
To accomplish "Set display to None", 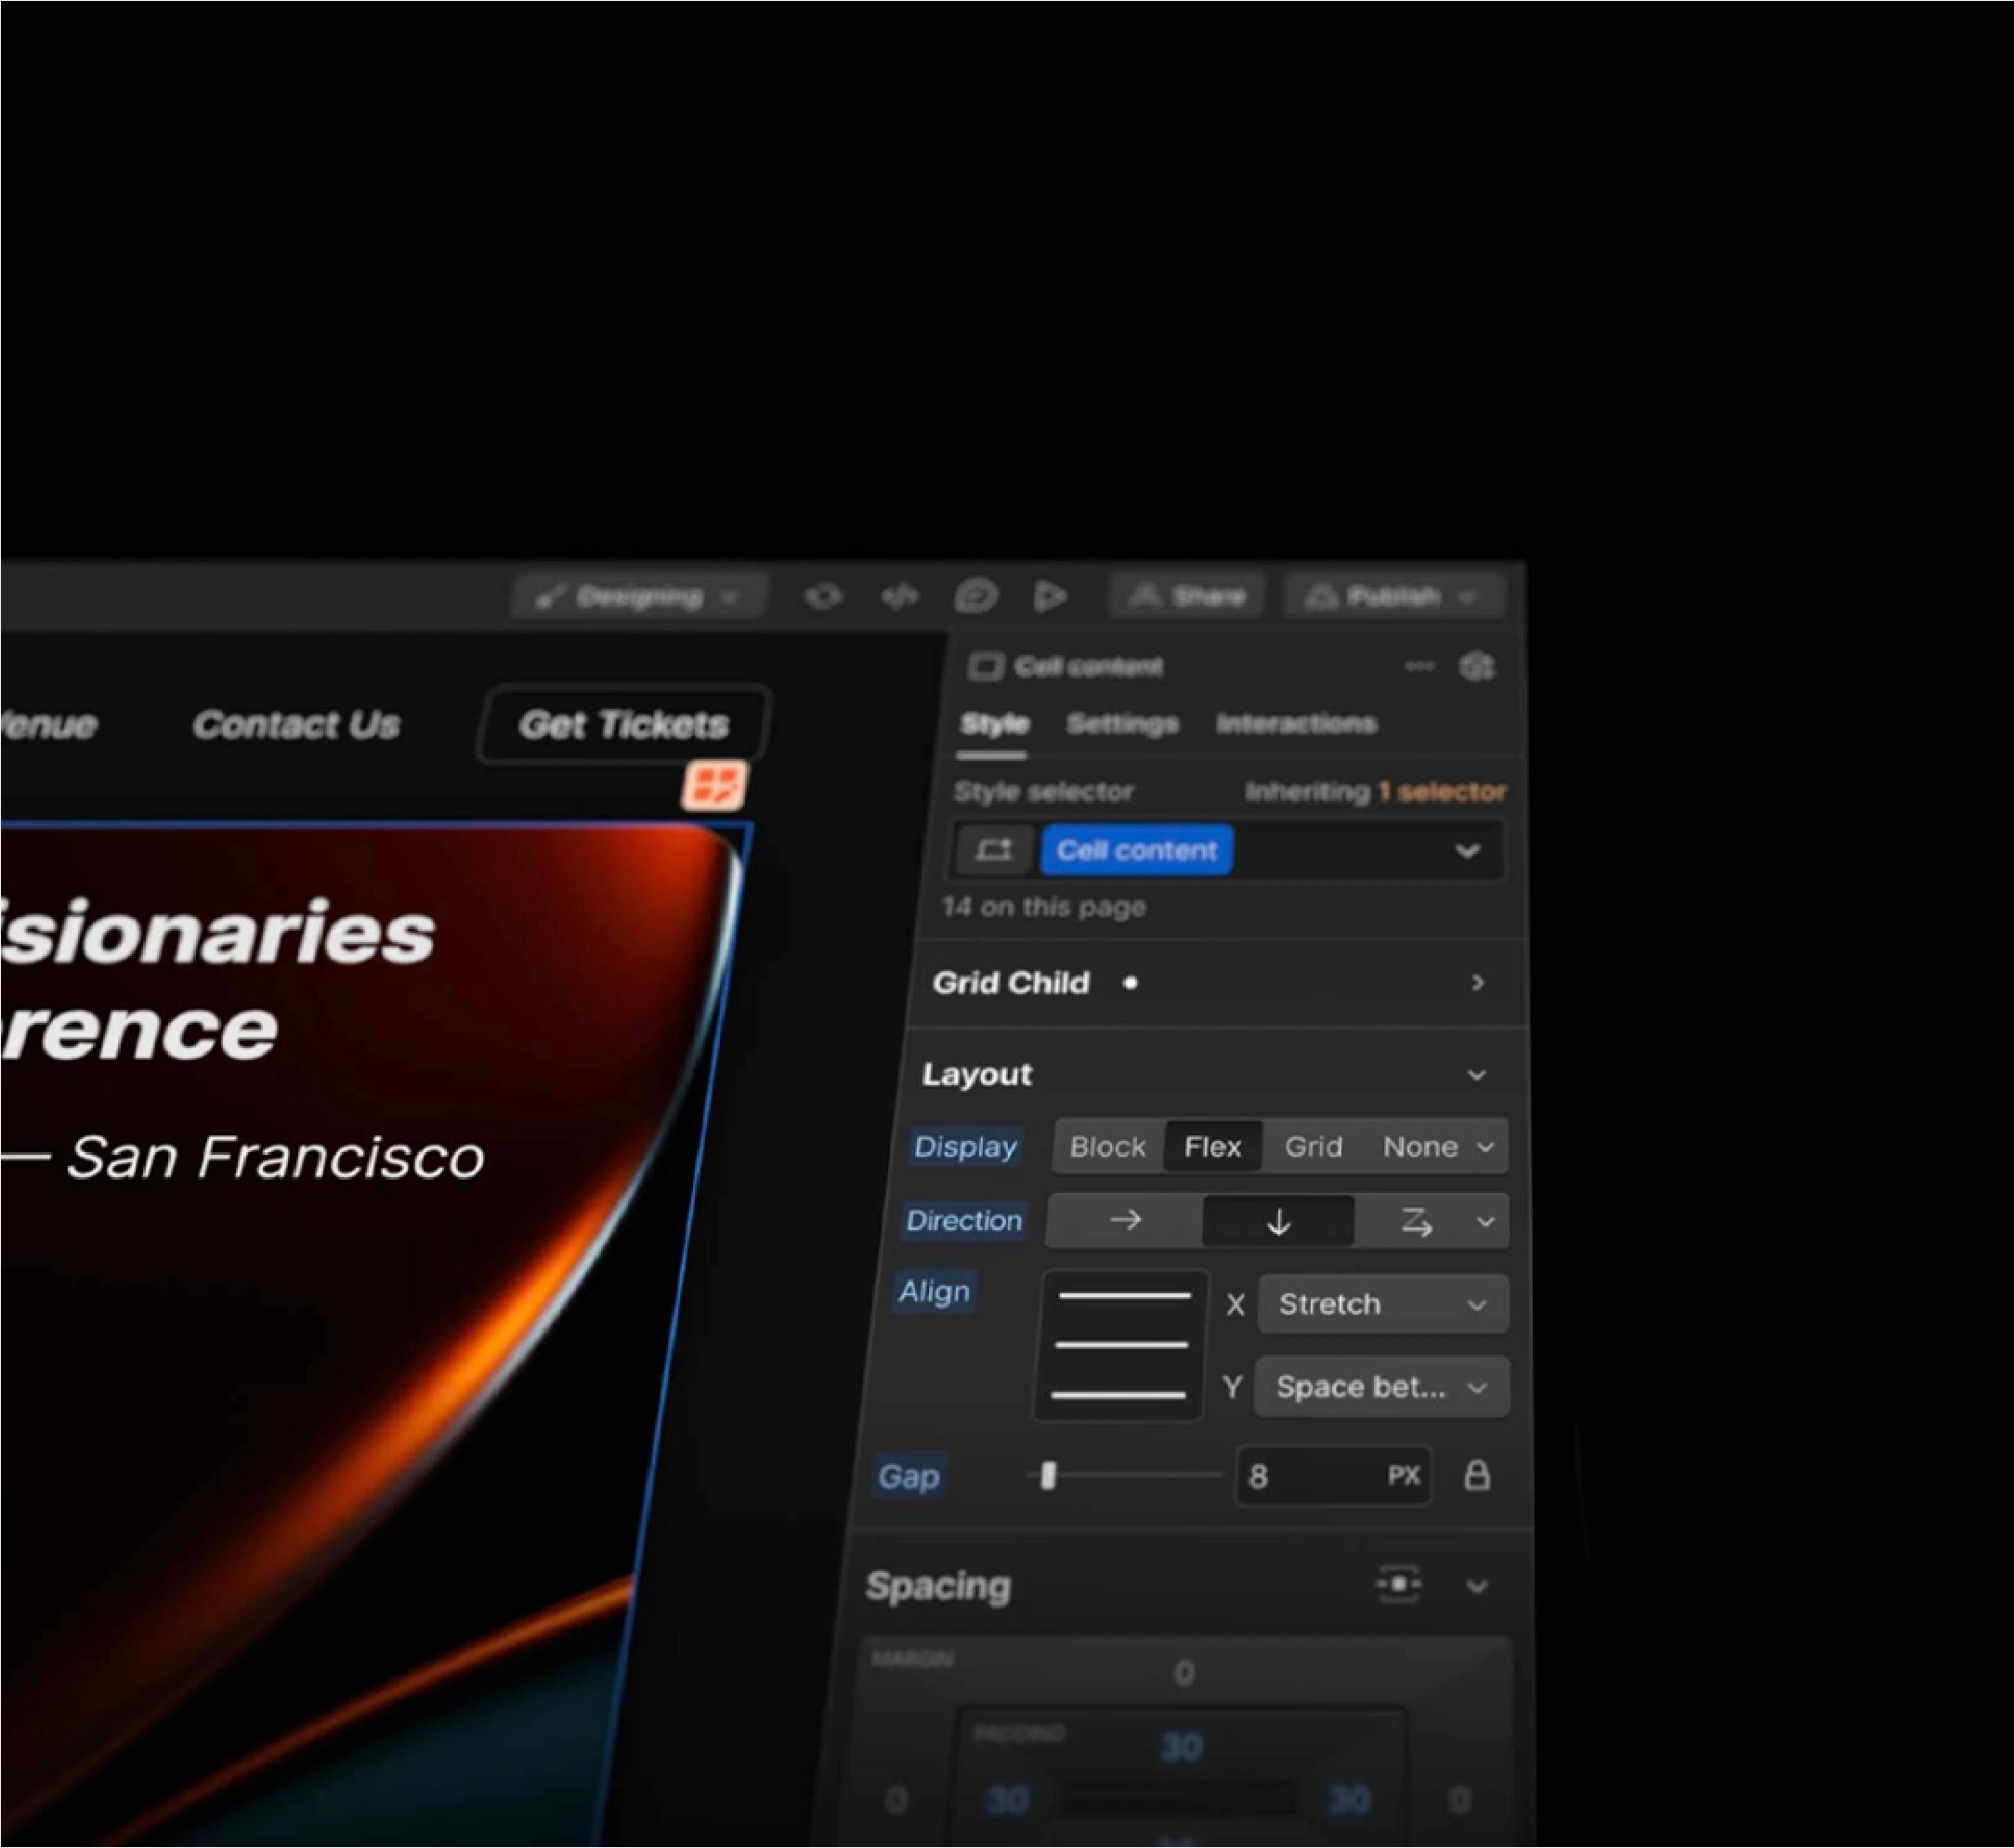I will click(x=1420, y=1147).
